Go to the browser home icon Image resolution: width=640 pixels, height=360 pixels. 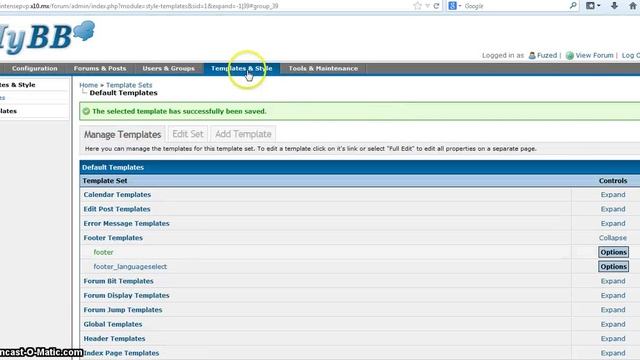[633, 6]
